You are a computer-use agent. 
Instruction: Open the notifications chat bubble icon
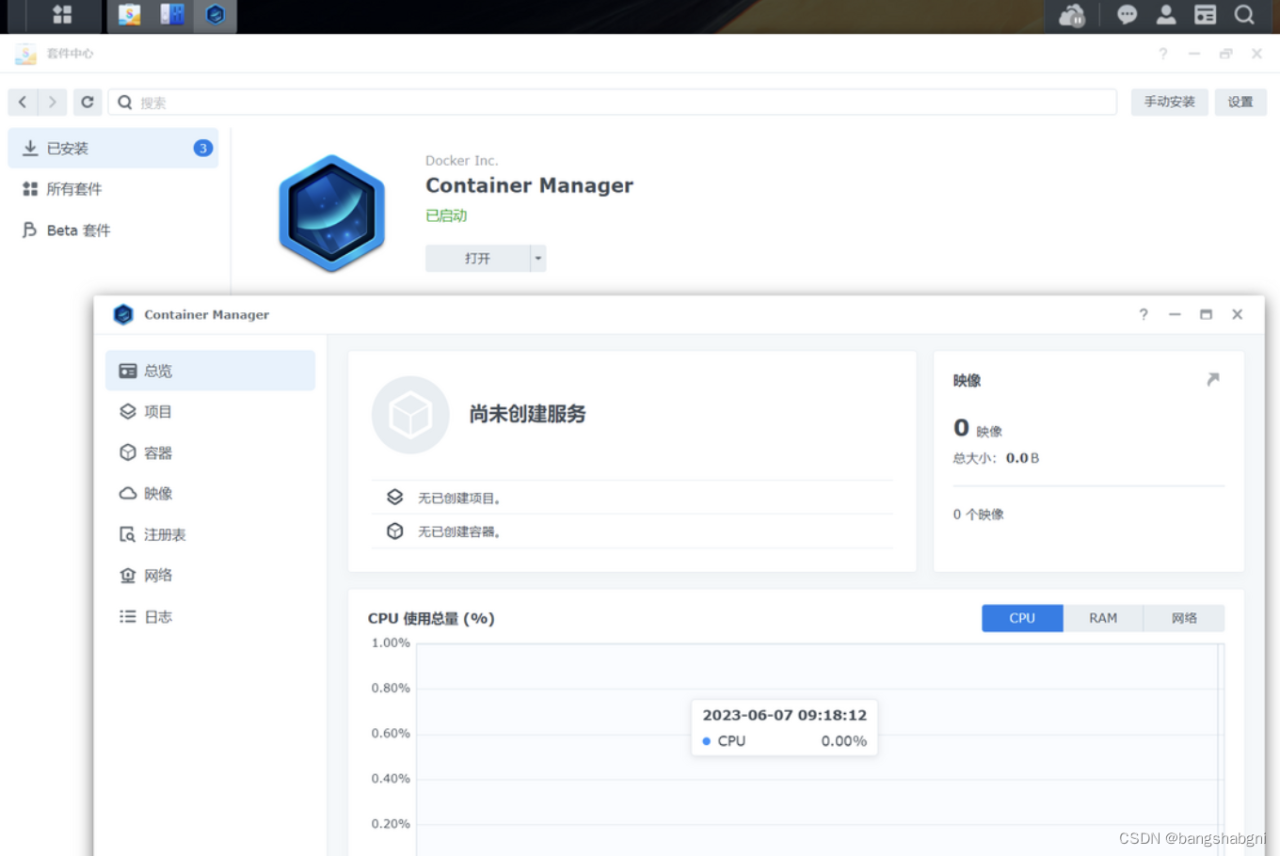coord(1127,15)
